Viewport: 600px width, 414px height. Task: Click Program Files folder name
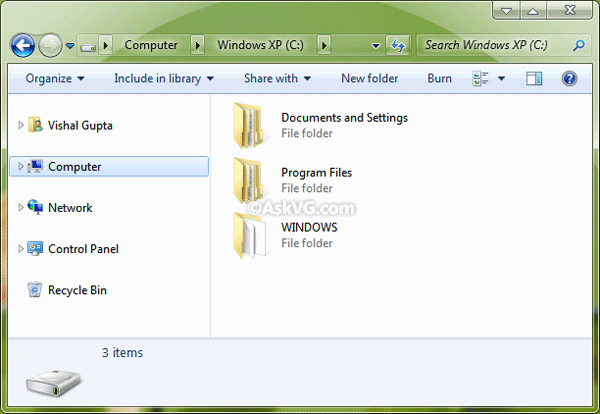[316, 173]
